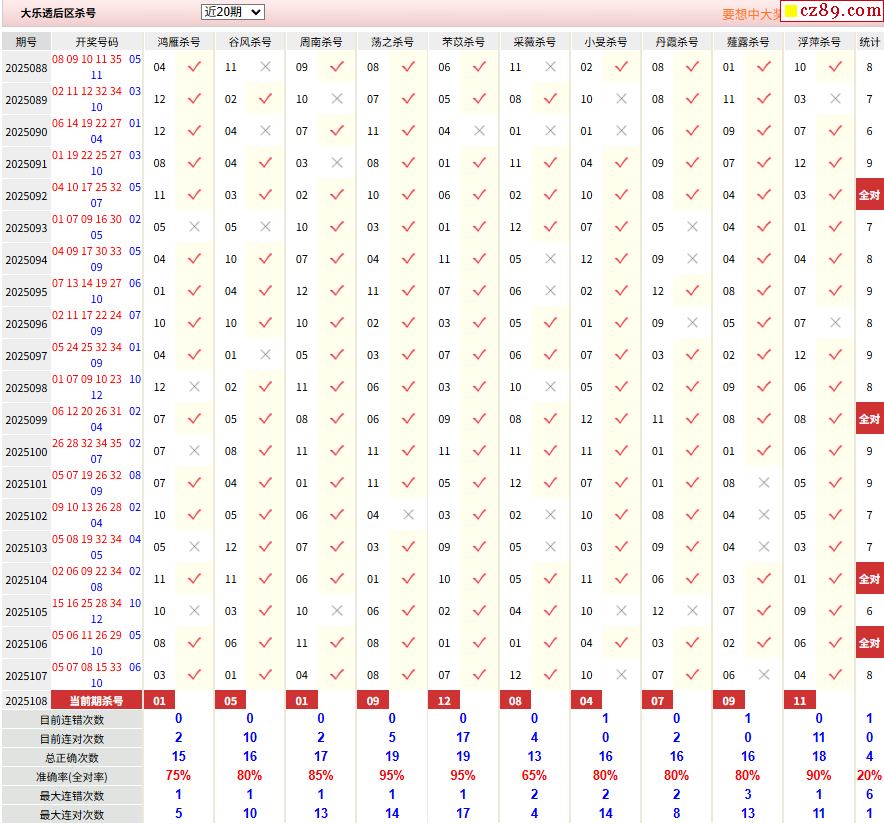Click the 鸿雁杀号 cross mark in row 2025098
The image size is (884, 824).
click(x=195, y=387)
